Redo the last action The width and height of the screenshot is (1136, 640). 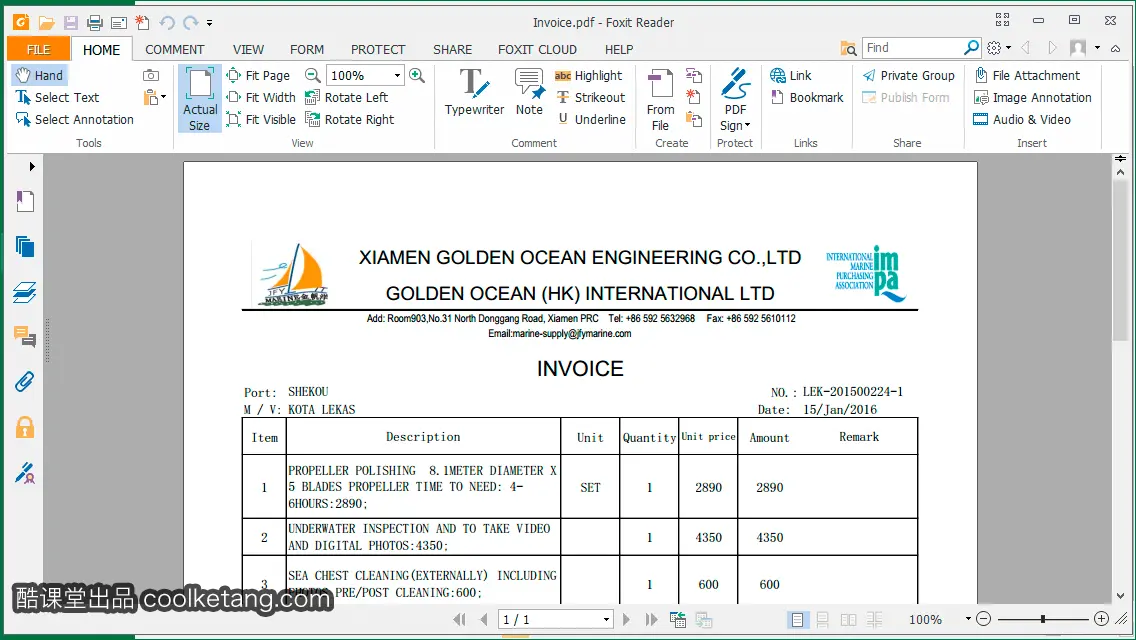191,22
